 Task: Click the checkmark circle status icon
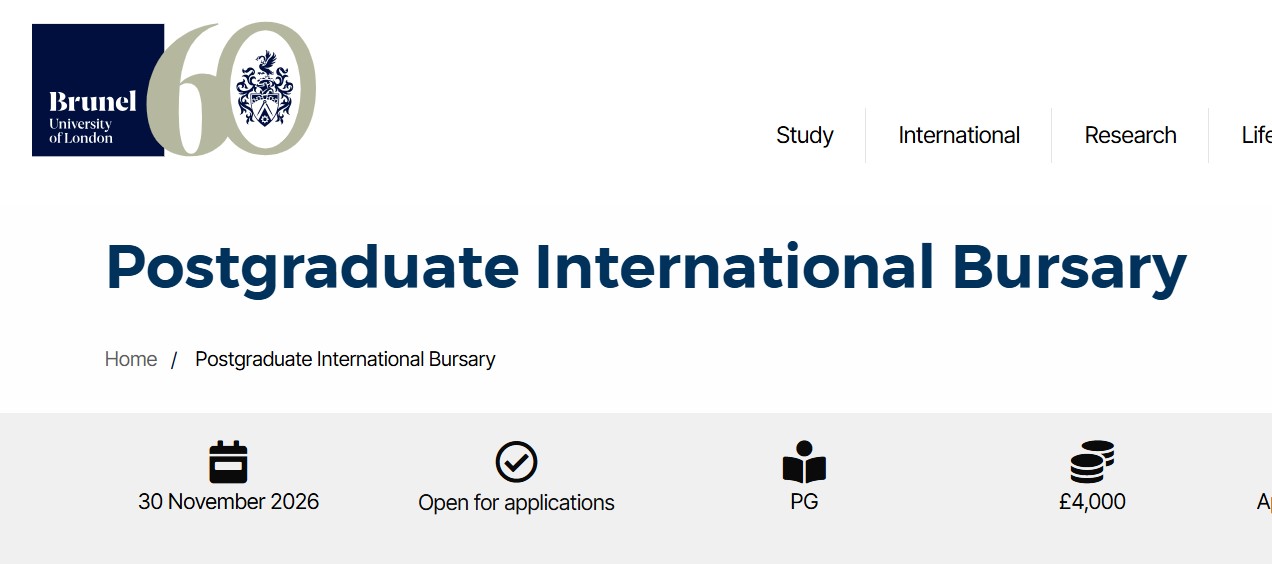(517, 462)
